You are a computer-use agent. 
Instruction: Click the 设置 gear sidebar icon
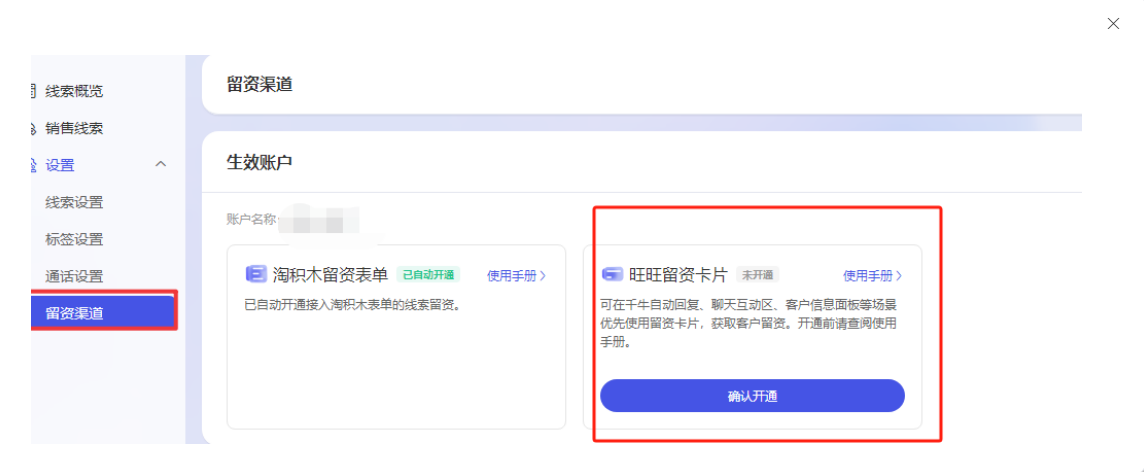click(x=32, y=166)
